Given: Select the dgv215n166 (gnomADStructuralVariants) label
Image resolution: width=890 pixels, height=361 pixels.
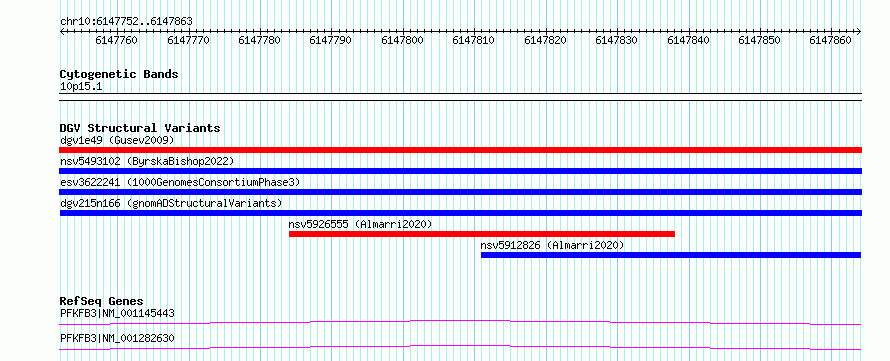Looking at the screenshot, I should [x=171, y=203].
